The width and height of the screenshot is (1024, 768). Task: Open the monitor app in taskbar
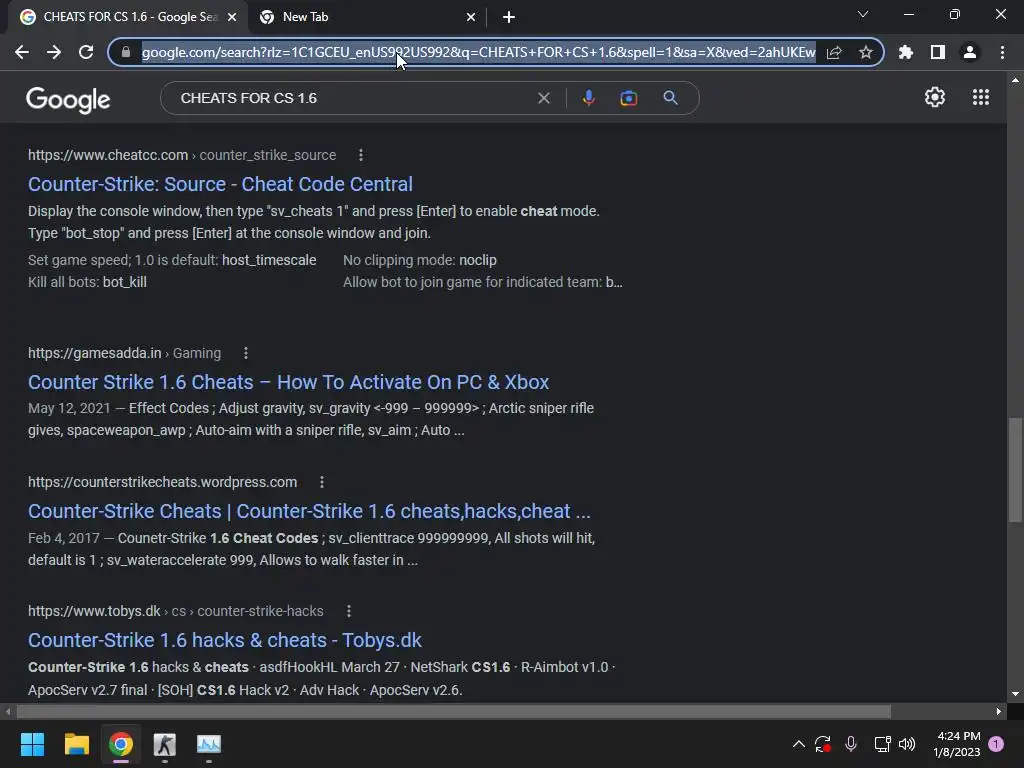tap(209, 744)
